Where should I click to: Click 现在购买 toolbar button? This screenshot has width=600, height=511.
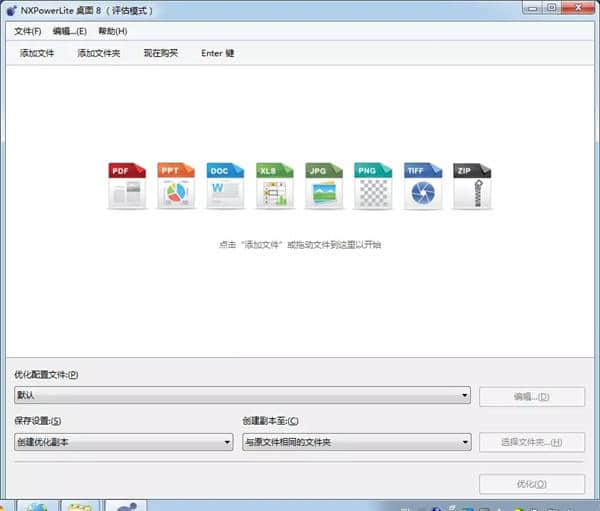point(160,53)
